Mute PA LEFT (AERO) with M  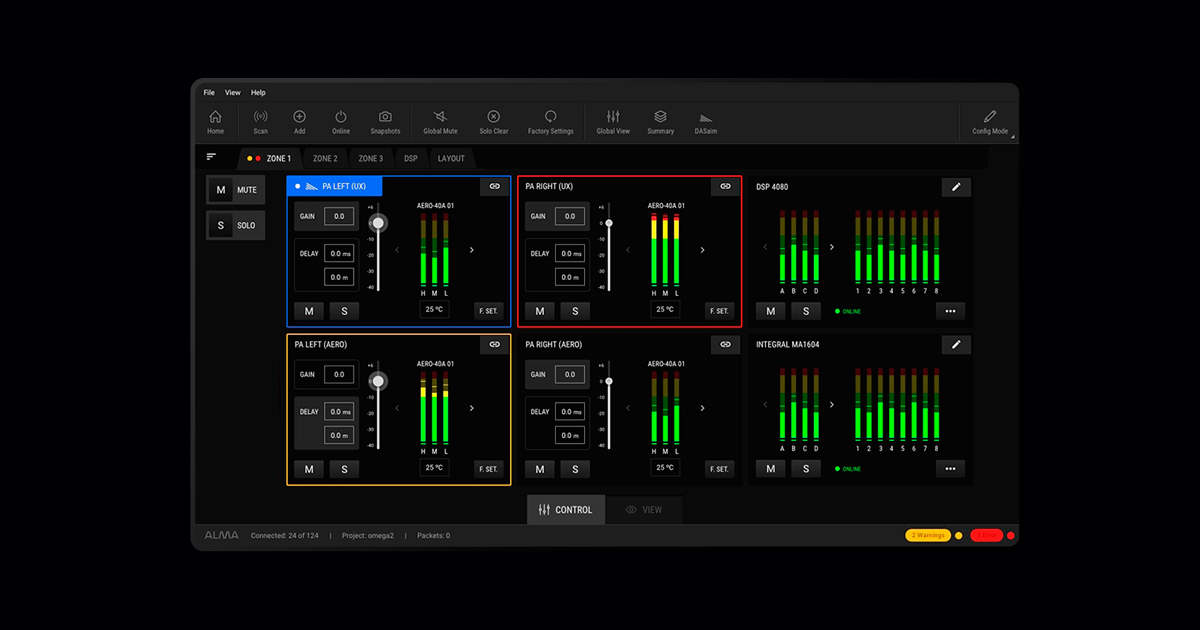(x=309, y=469)
